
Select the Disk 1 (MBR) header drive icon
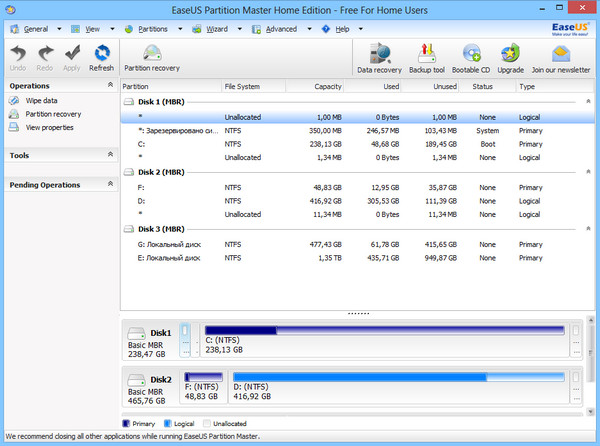point(129,102)
